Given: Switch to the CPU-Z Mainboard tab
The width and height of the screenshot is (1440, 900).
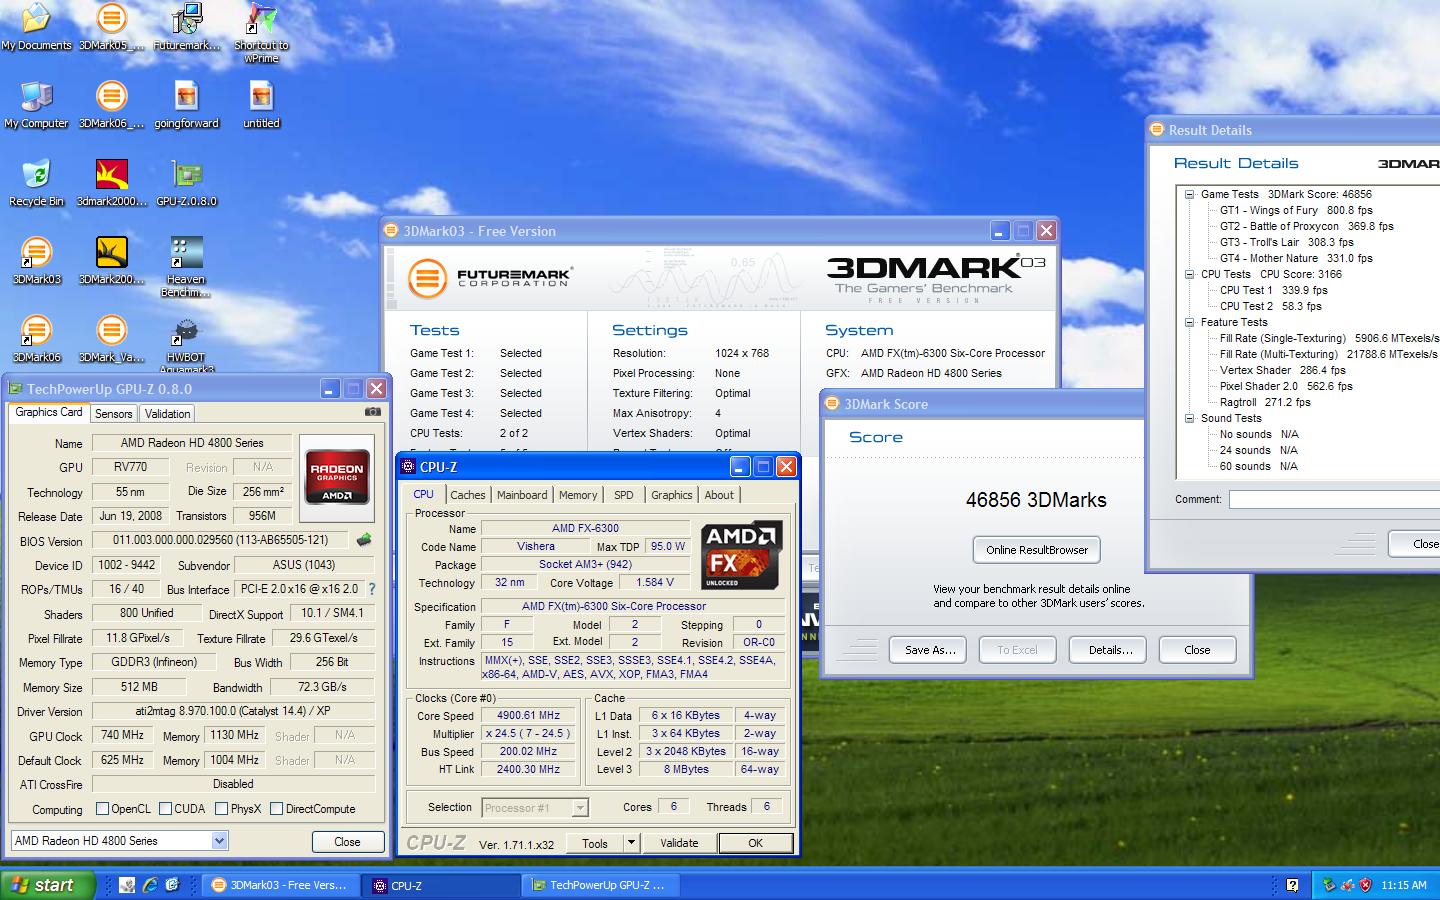Looking at the screenshot, I should pos(522,495).
